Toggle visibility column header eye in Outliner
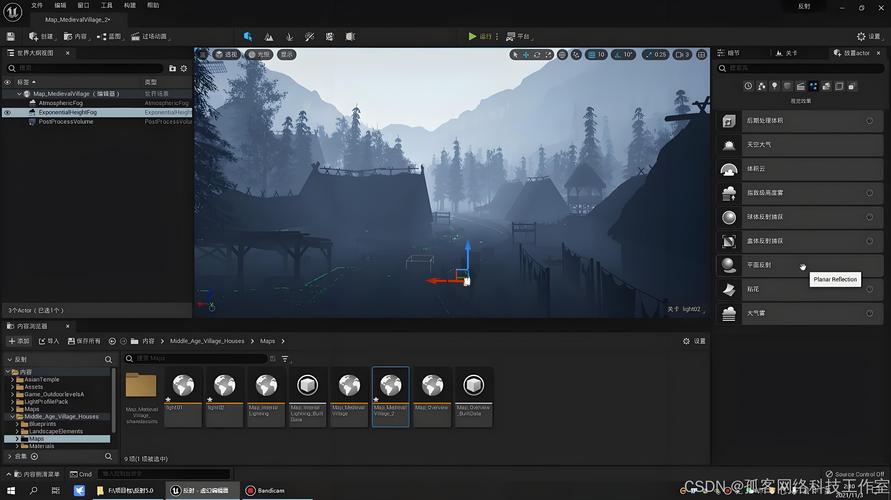This screenshot has width=891, height=500. point(7,82)
